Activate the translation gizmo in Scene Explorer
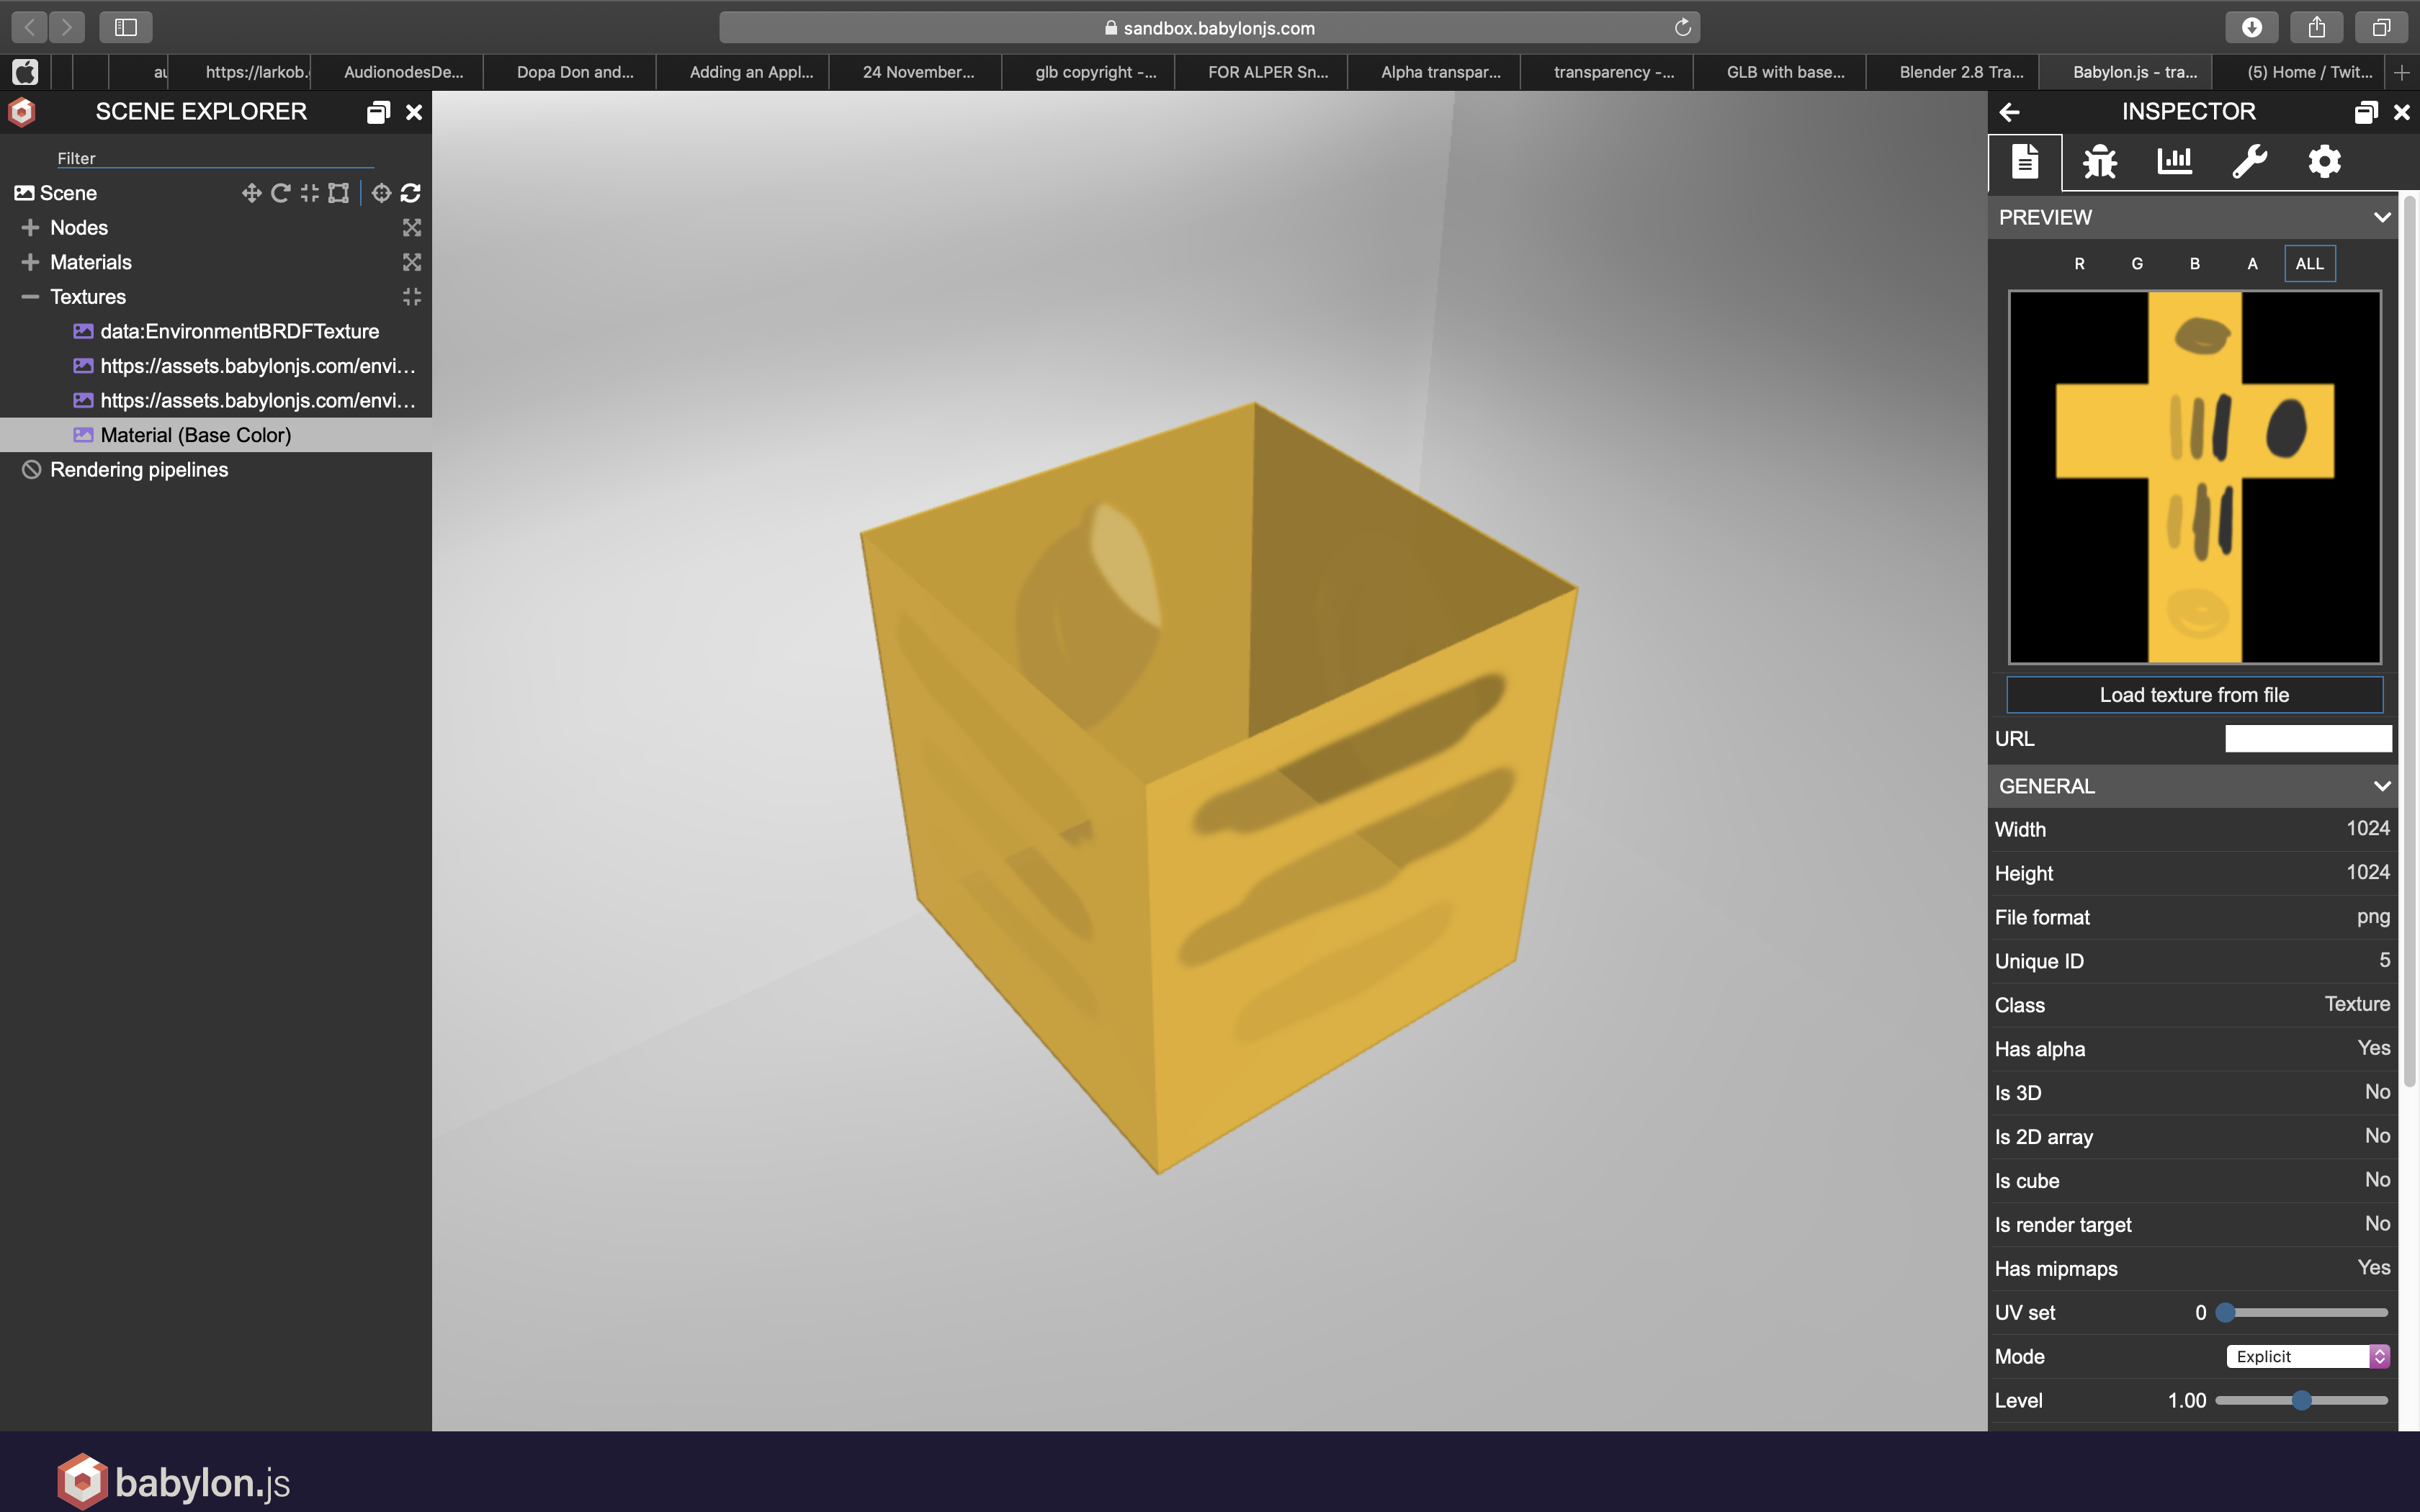 252,193
